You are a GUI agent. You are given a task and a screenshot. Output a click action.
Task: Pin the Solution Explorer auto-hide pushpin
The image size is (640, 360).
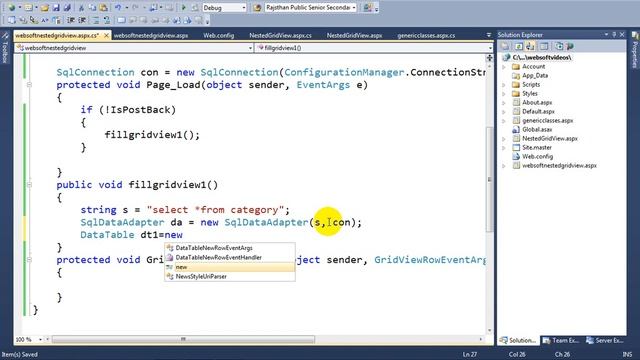pos(614,35)
